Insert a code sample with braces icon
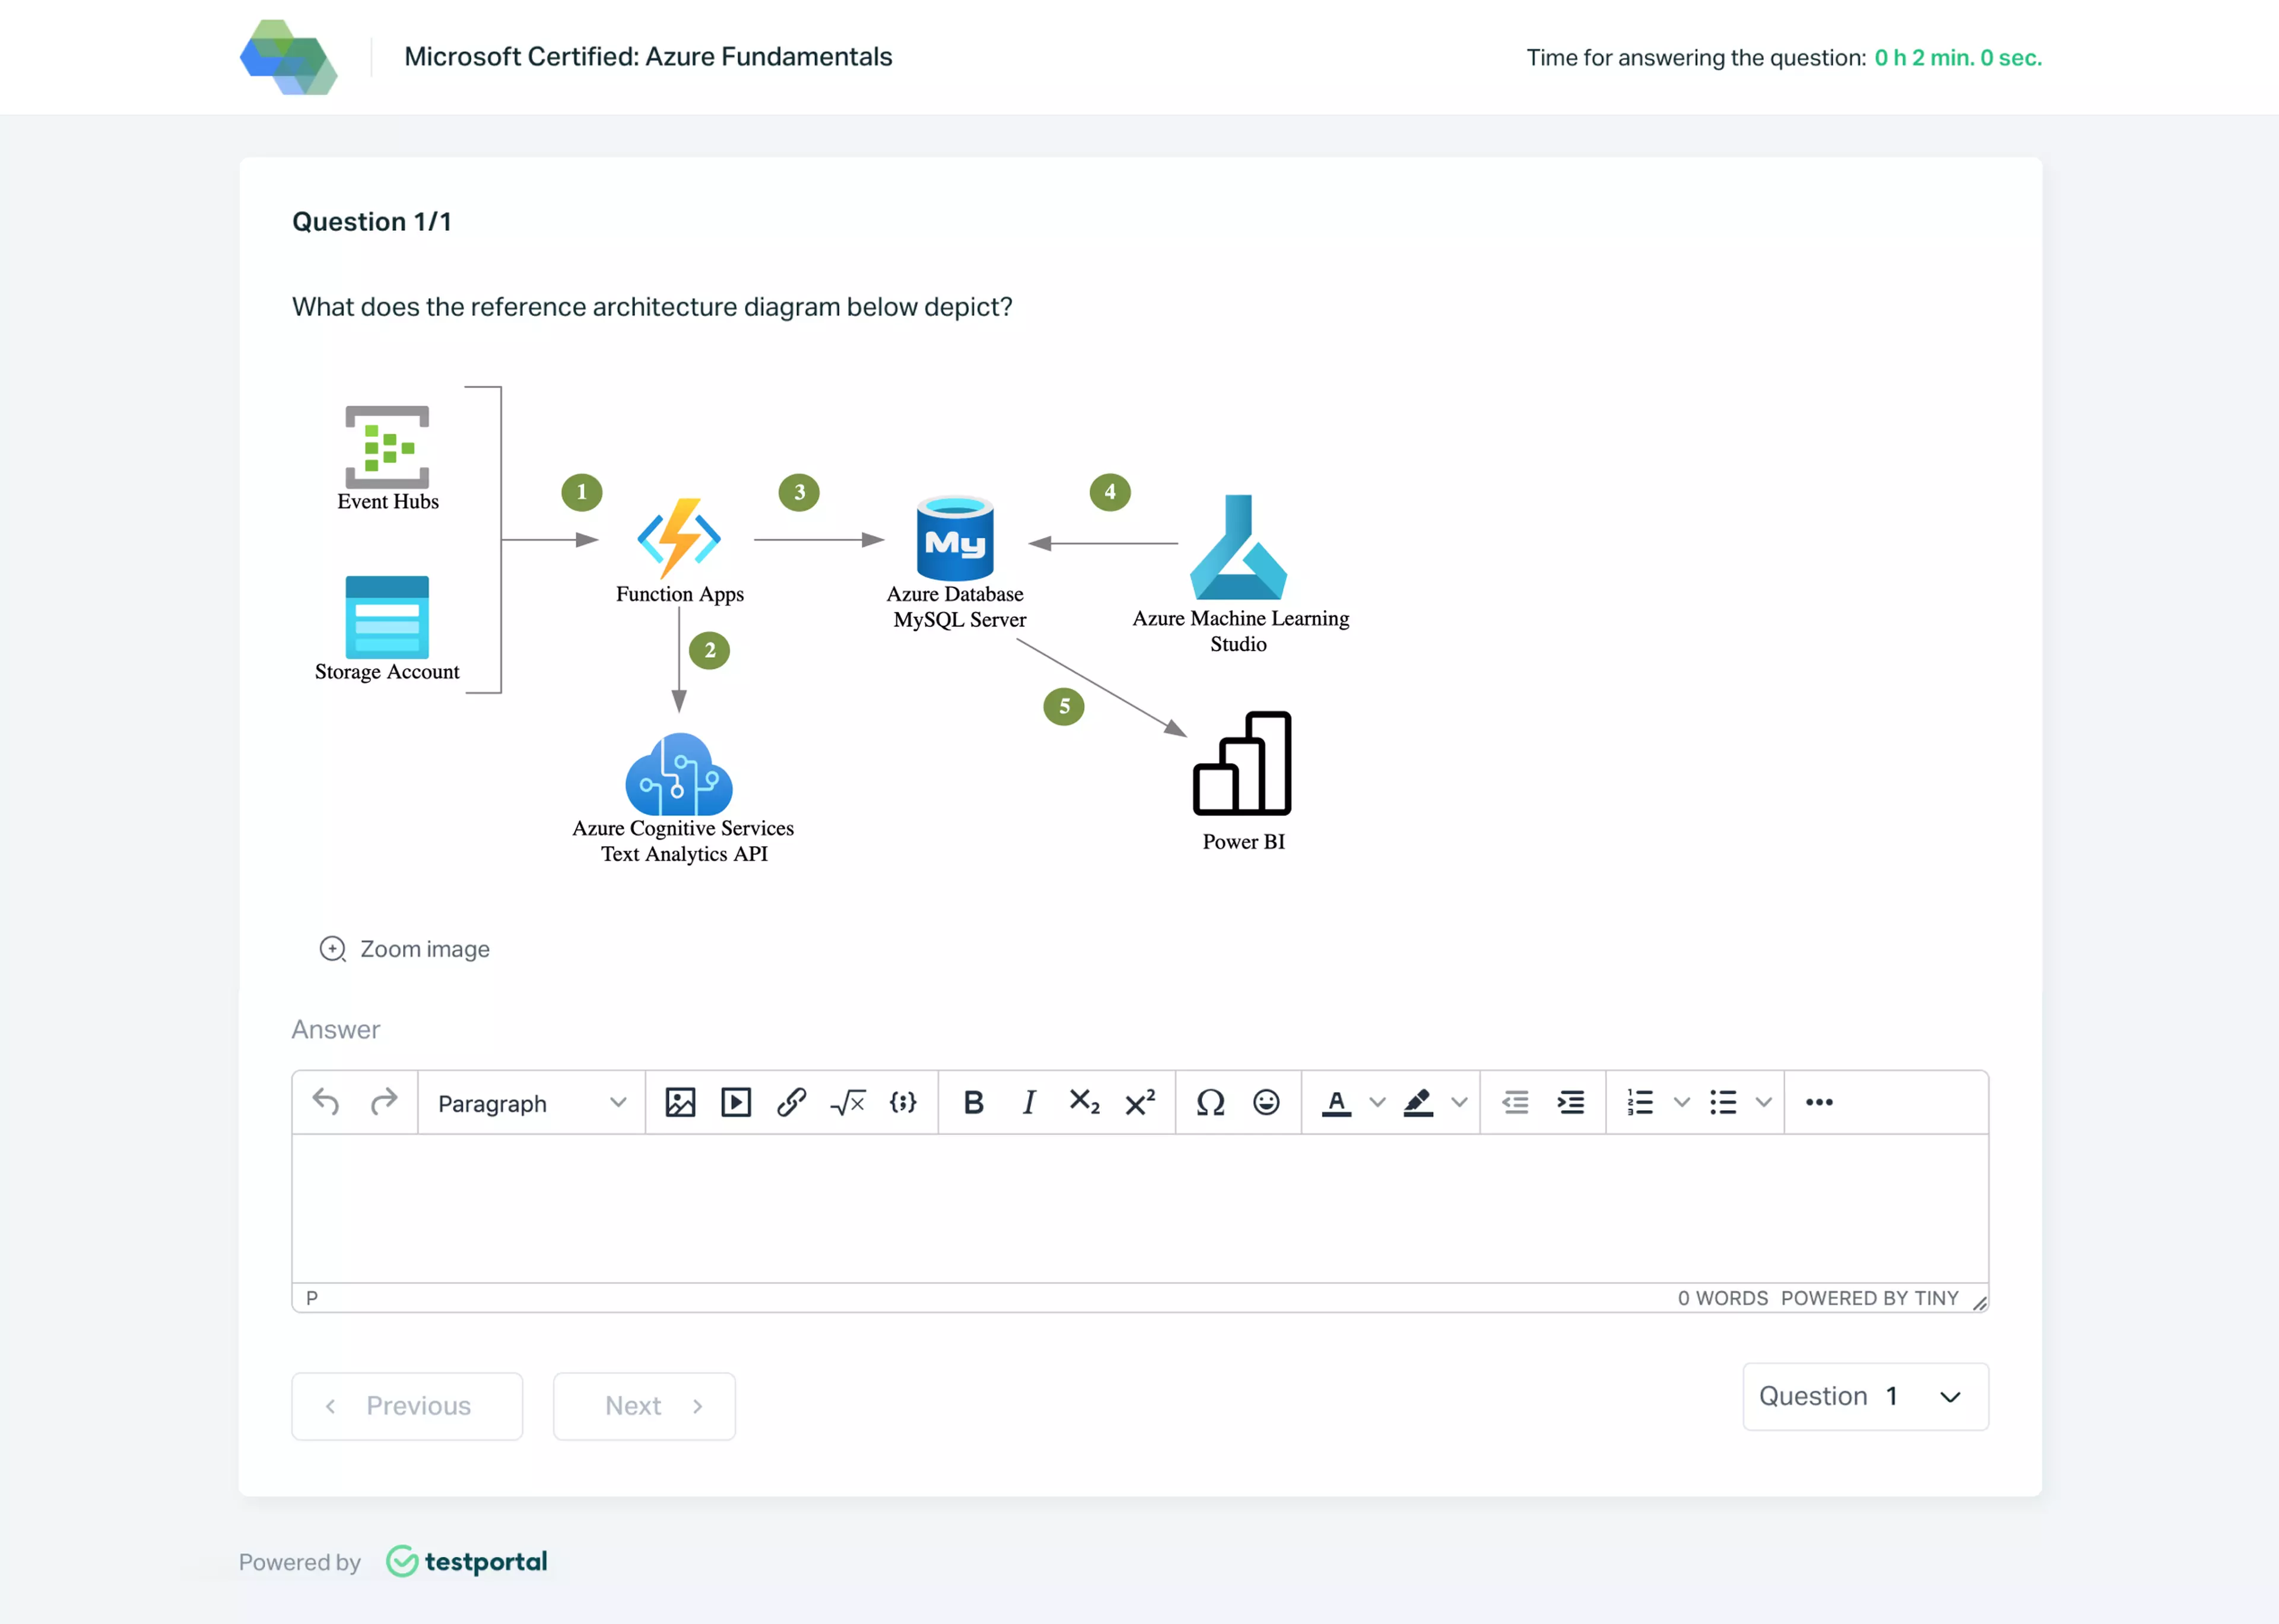 click(903, 1102)
